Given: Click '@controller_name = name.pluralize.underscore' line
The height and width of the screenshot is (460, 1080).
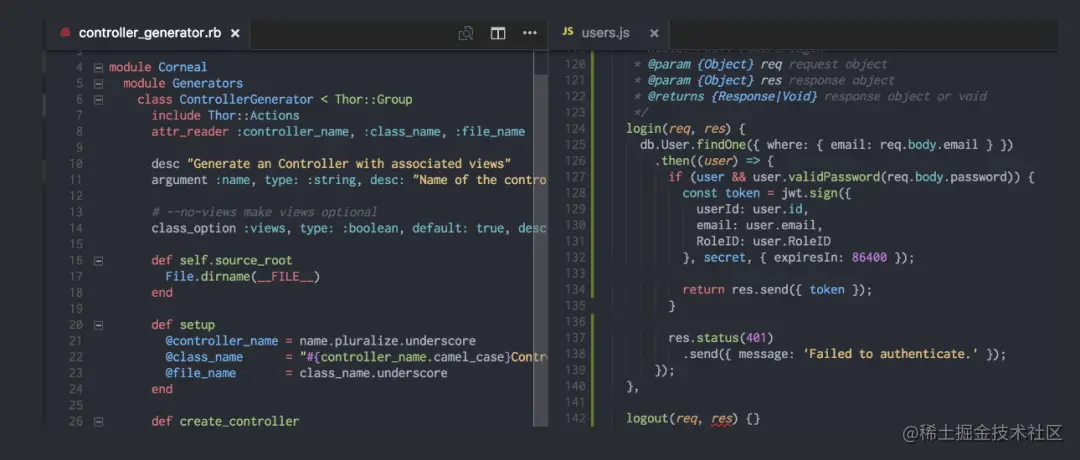Looking at the screenshot, I should coord(321,341).
